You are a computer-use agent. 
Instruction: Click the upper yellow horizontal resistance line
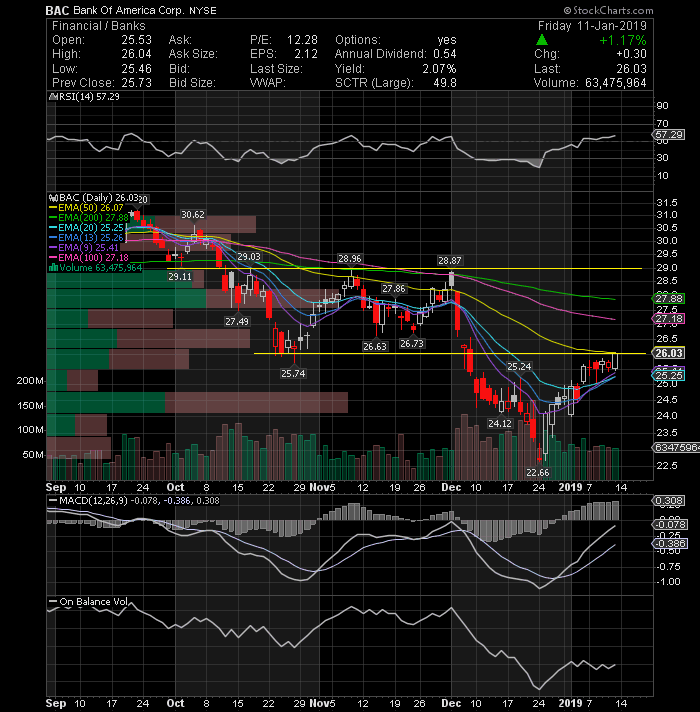(404, 268)
